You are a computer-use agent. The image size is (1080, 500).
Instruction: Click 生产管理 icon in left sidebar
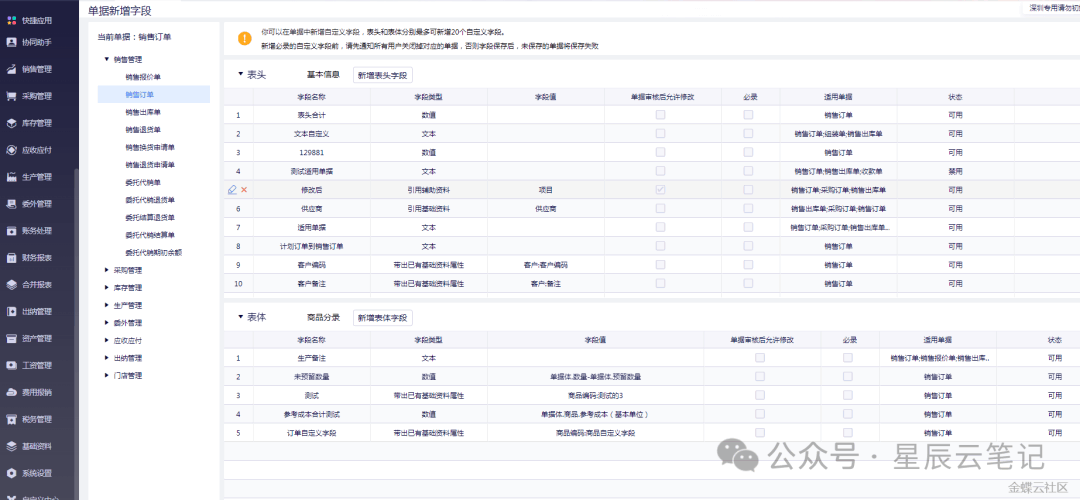click(x=10, y=177)
